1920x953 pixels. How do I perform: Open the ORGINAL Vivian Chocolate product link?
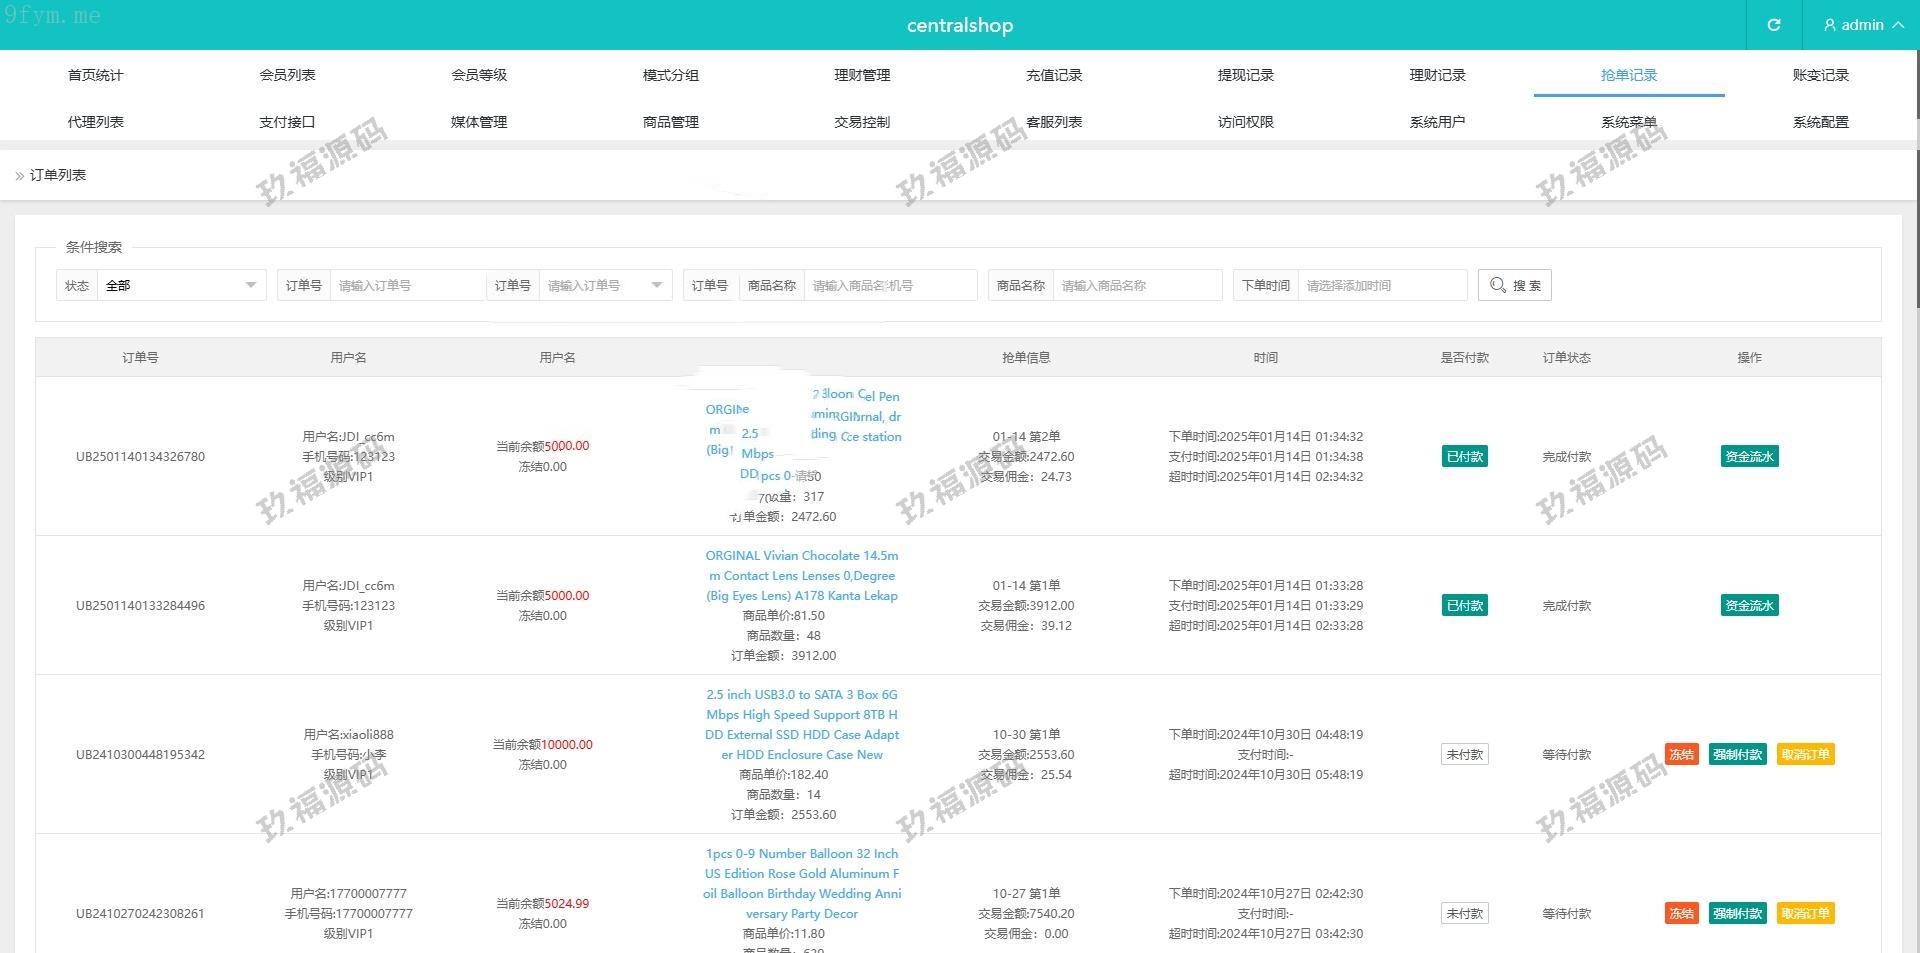click(801, 576)
